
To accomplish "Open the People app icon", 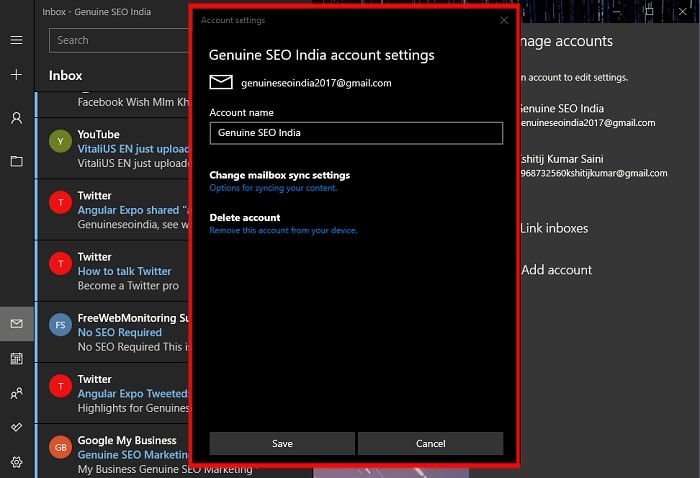I will point(17,393).
